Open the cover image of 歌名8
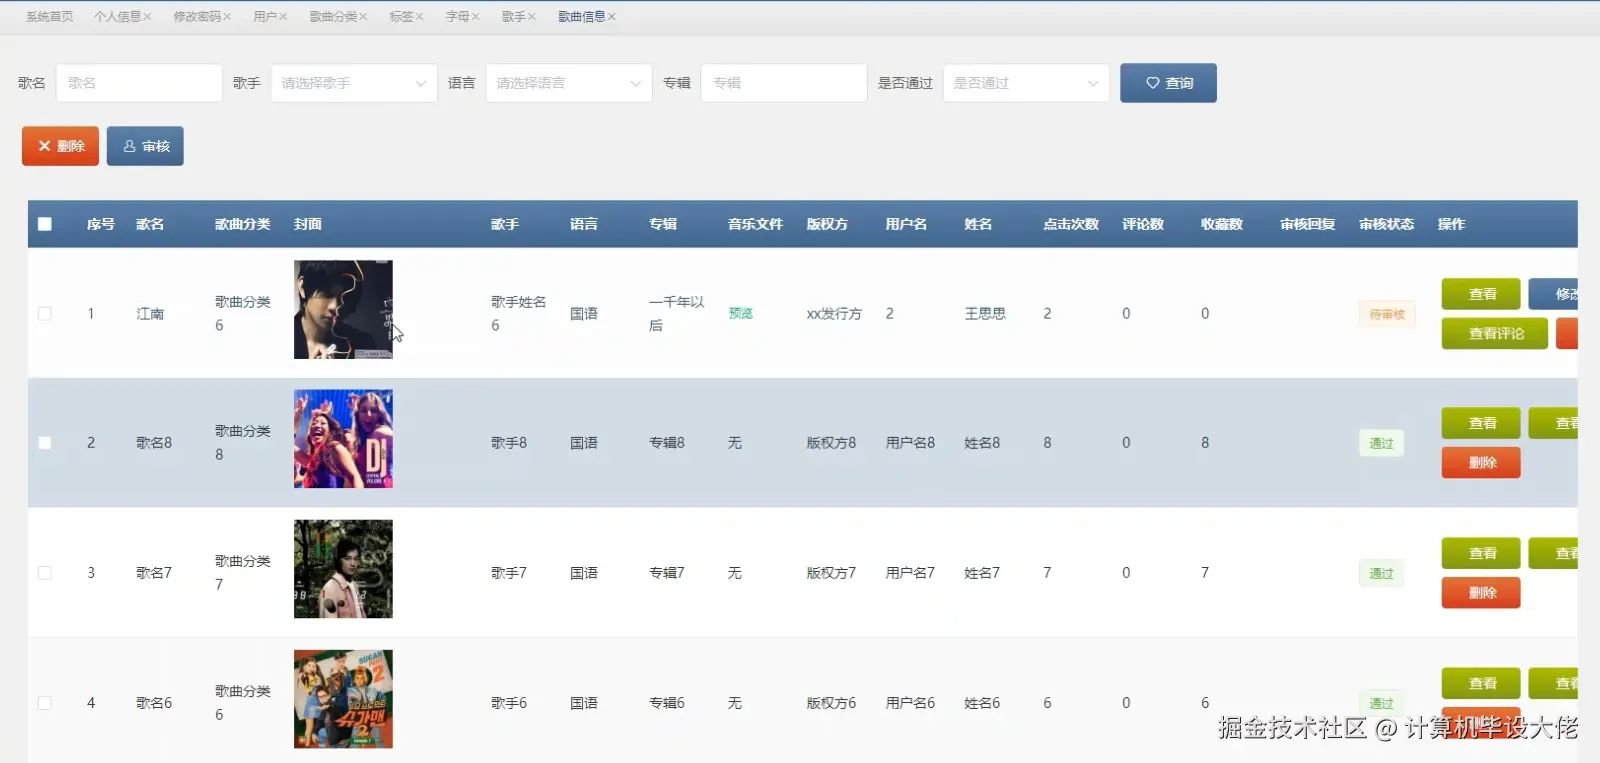 tap(343, 439)
